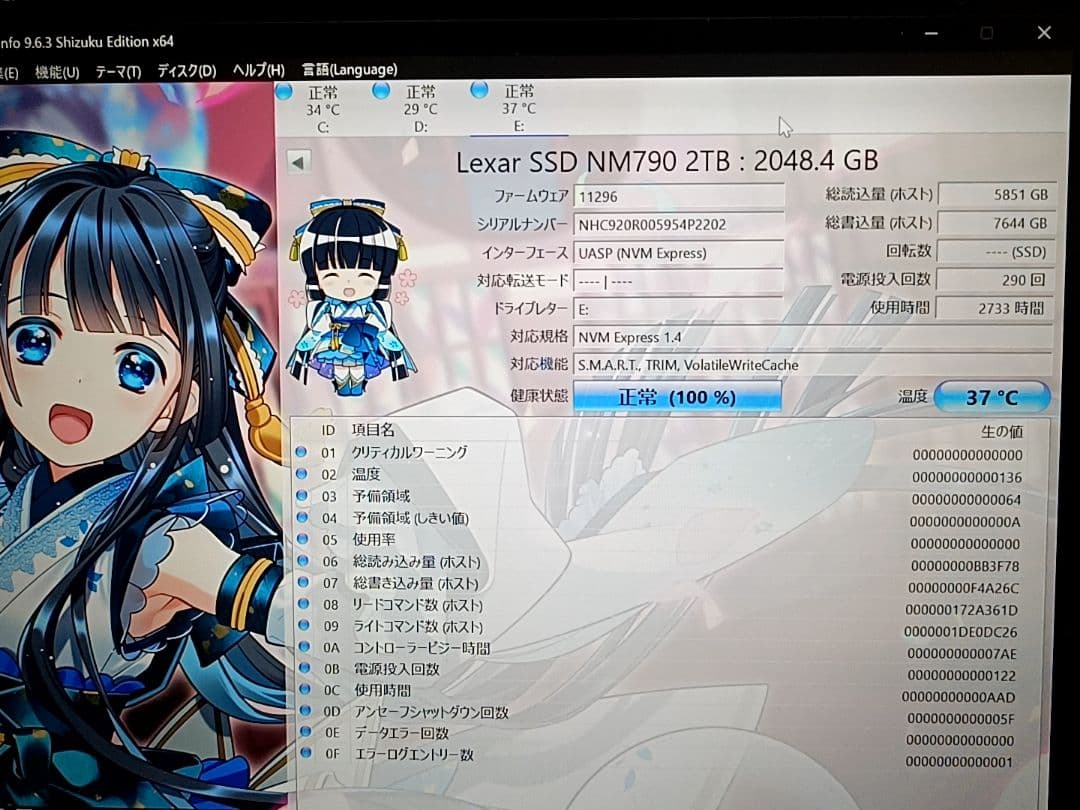Click status dot for row 03 予備領域
Screen dimensions: 1080x810
pos(302,495)
